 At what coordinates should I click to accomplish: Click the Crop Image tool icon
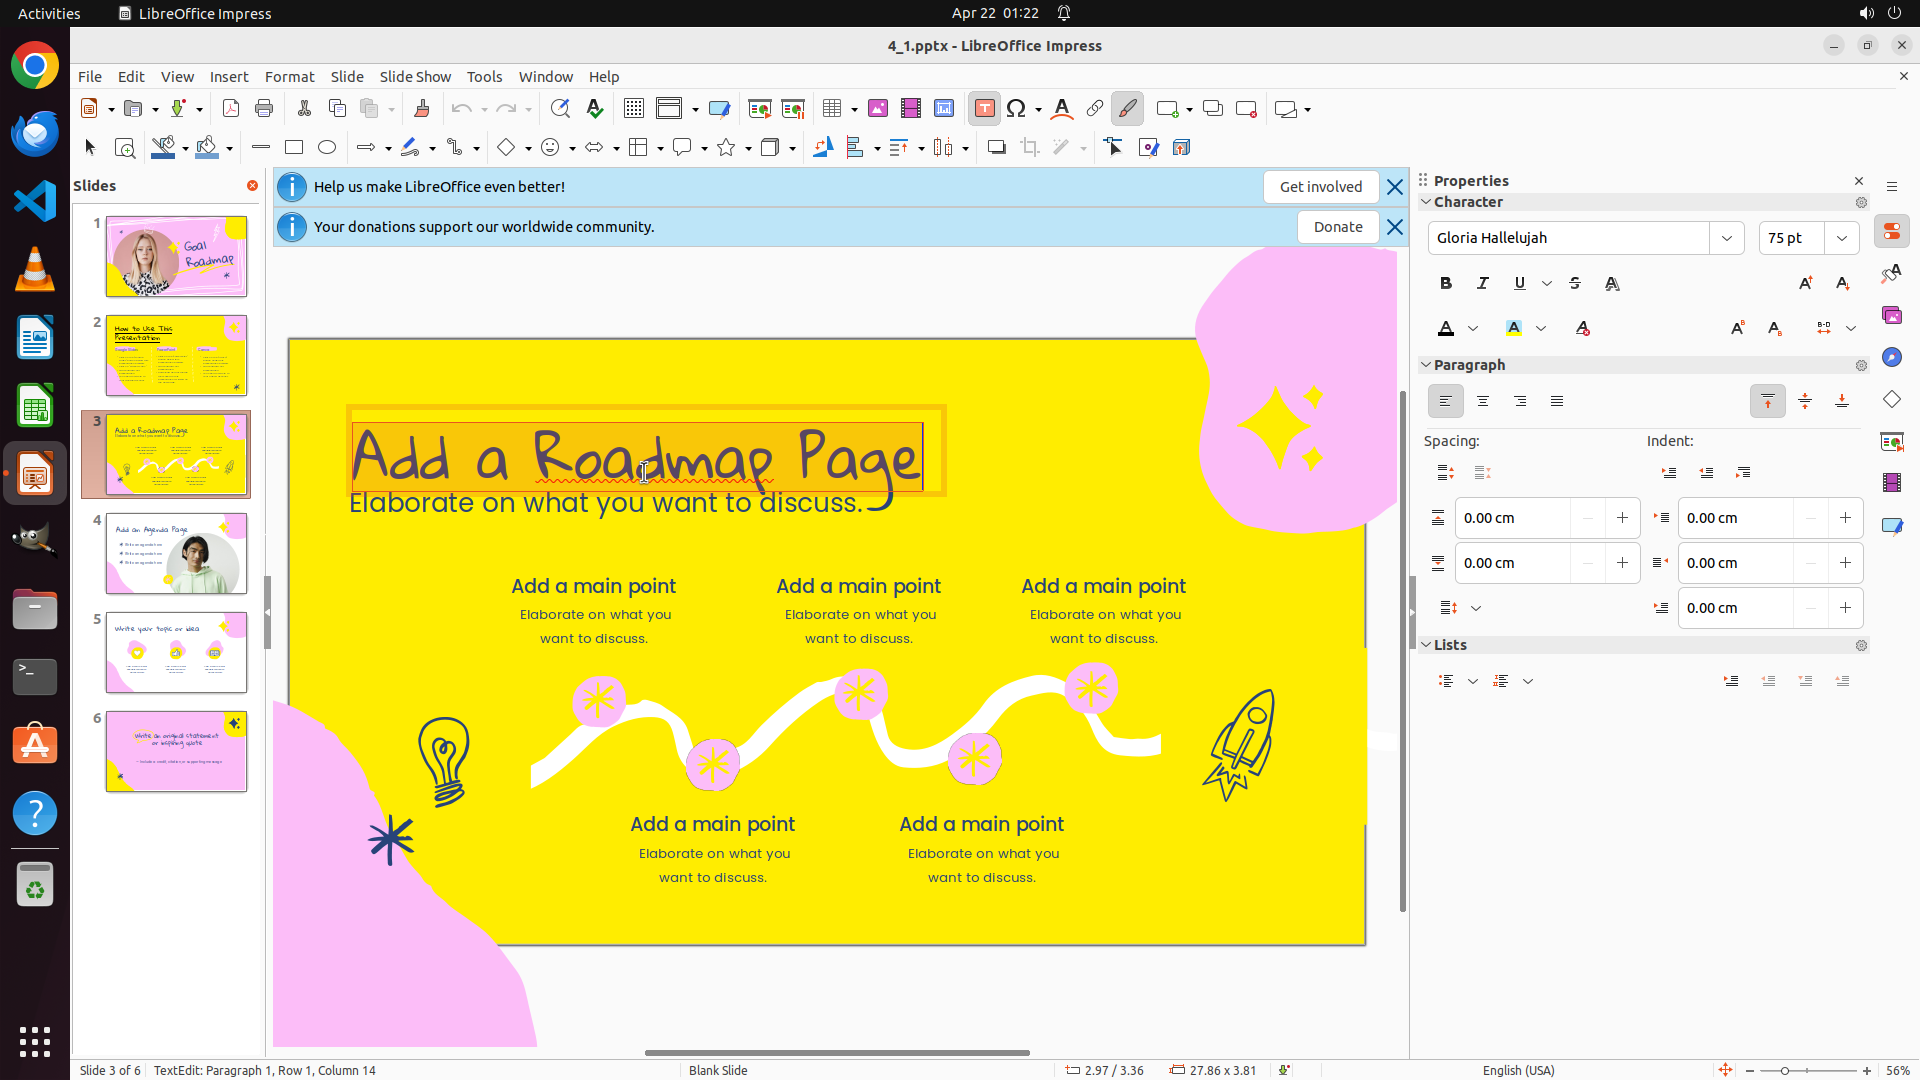(1029, 148)
